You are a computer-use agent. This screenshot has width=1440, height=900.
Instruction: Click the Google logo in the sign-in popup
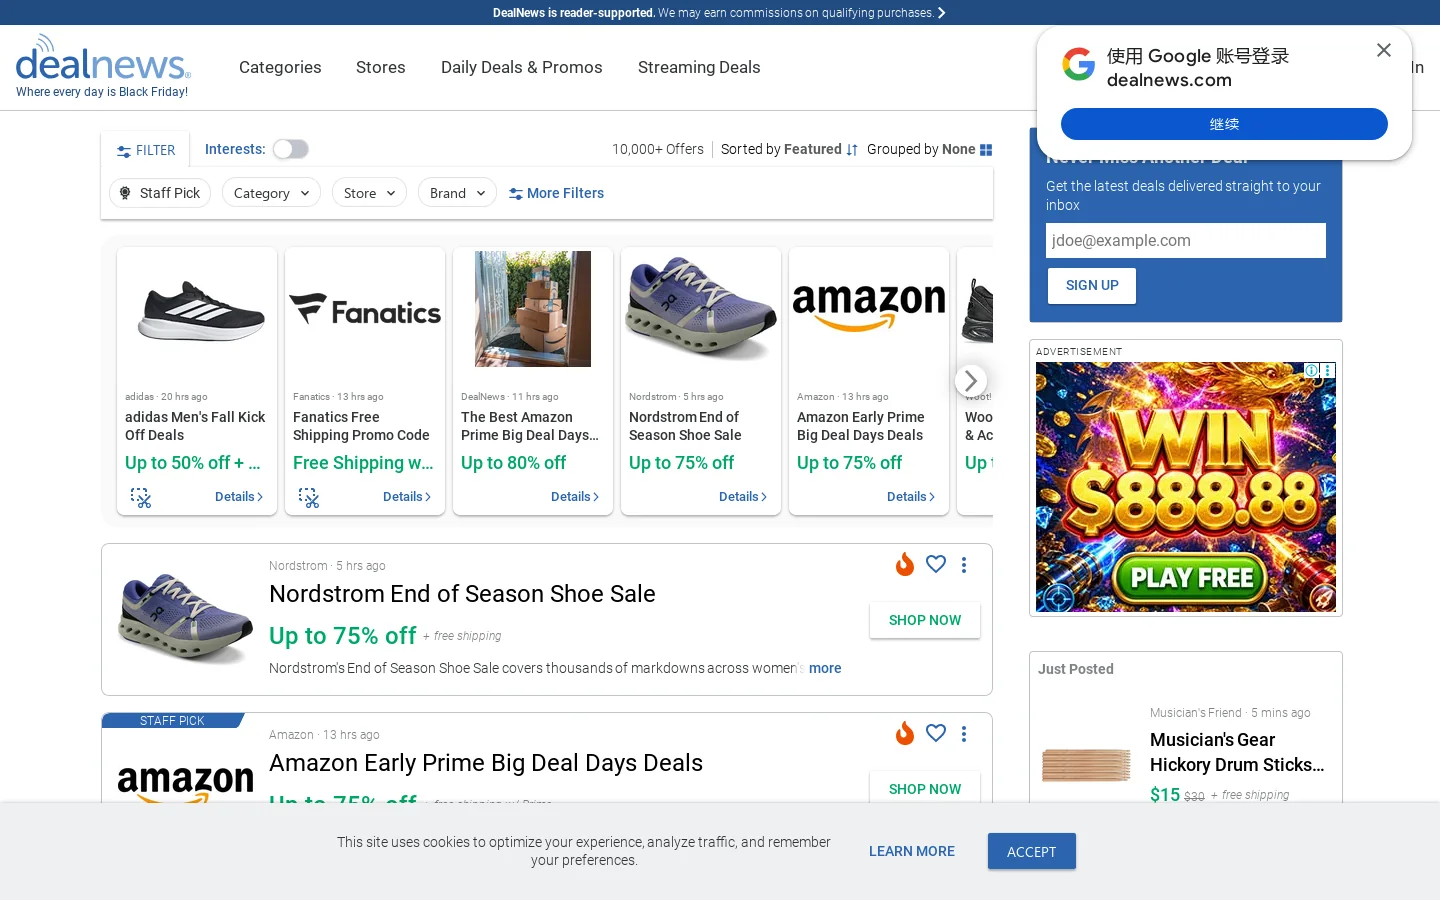point(1078,64)
